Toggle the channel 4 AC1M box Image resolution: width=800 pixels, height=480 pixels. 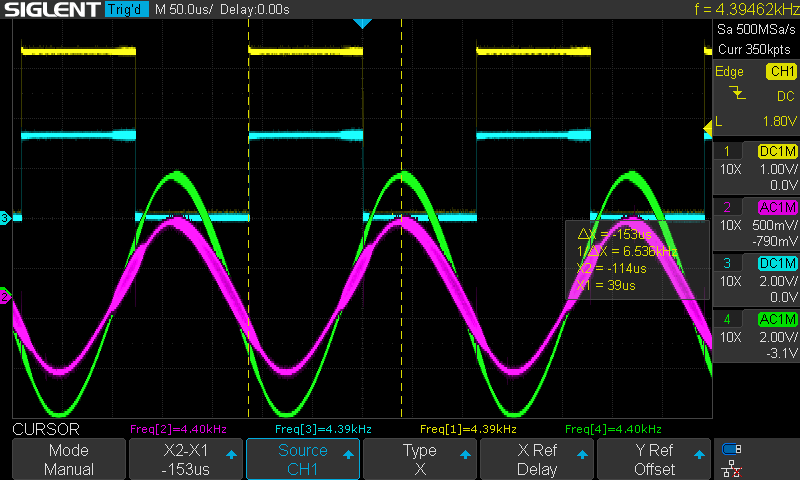point(776,319)
